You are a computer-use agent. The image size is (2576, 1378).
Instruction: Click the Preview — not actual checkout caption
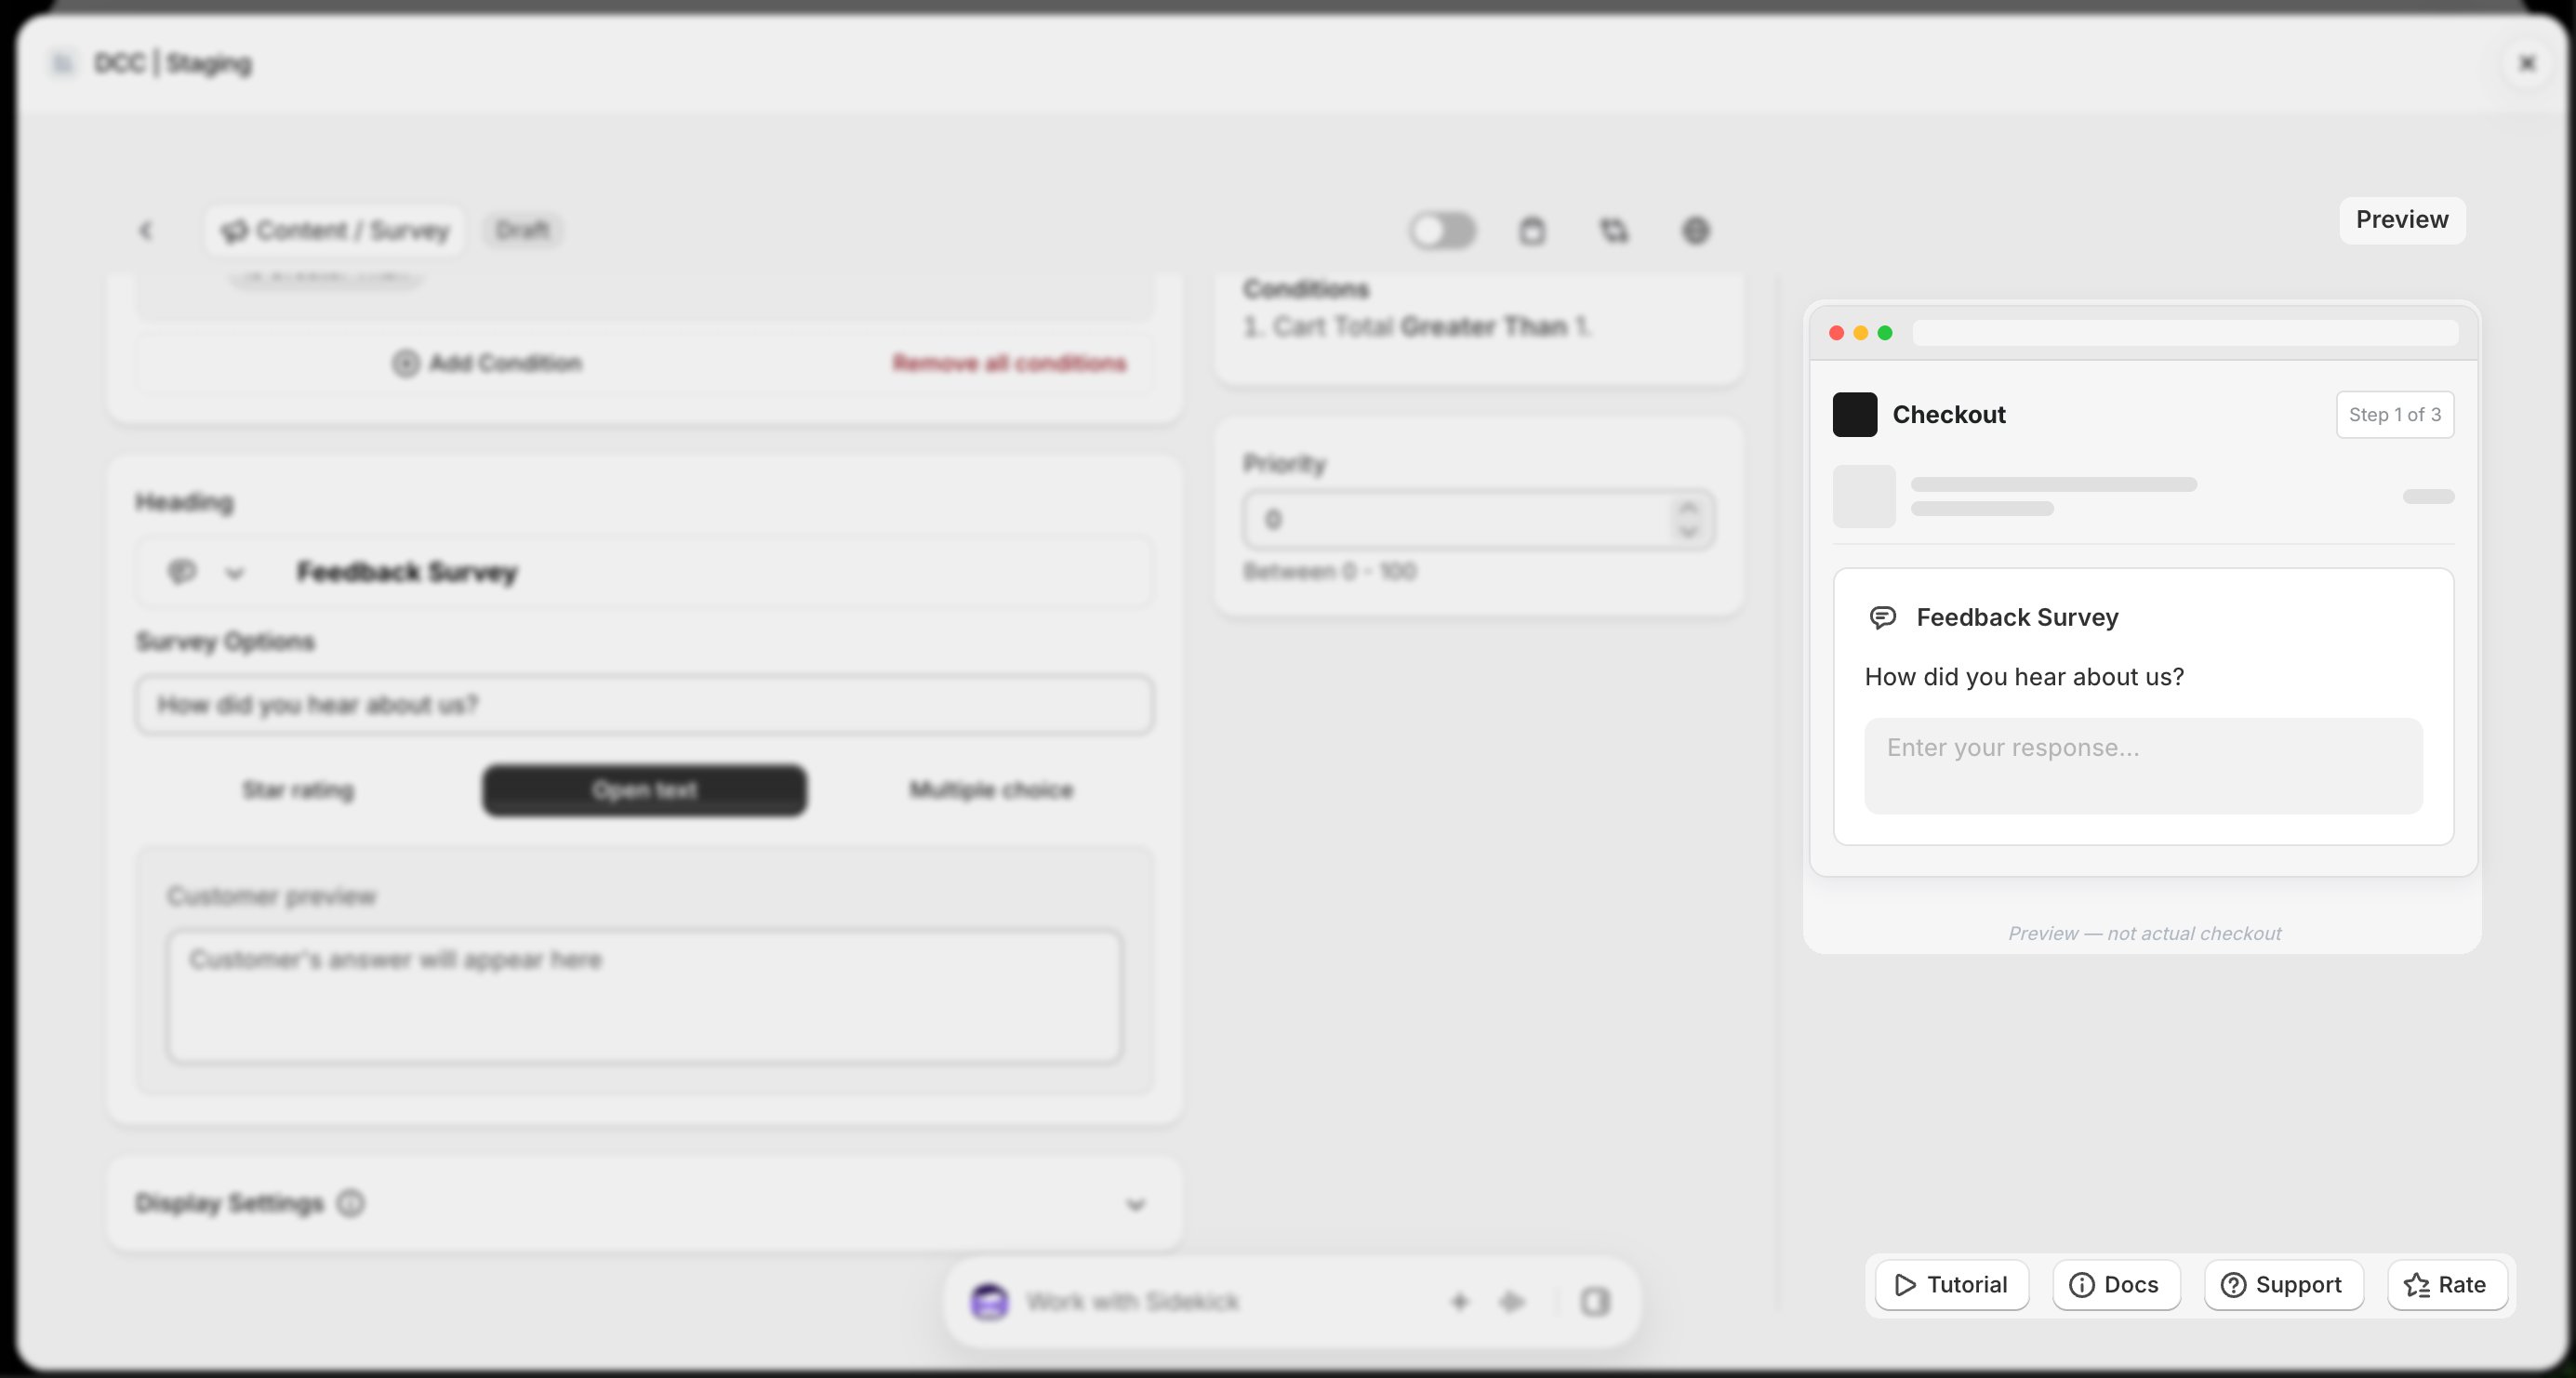coord(2144,934)
